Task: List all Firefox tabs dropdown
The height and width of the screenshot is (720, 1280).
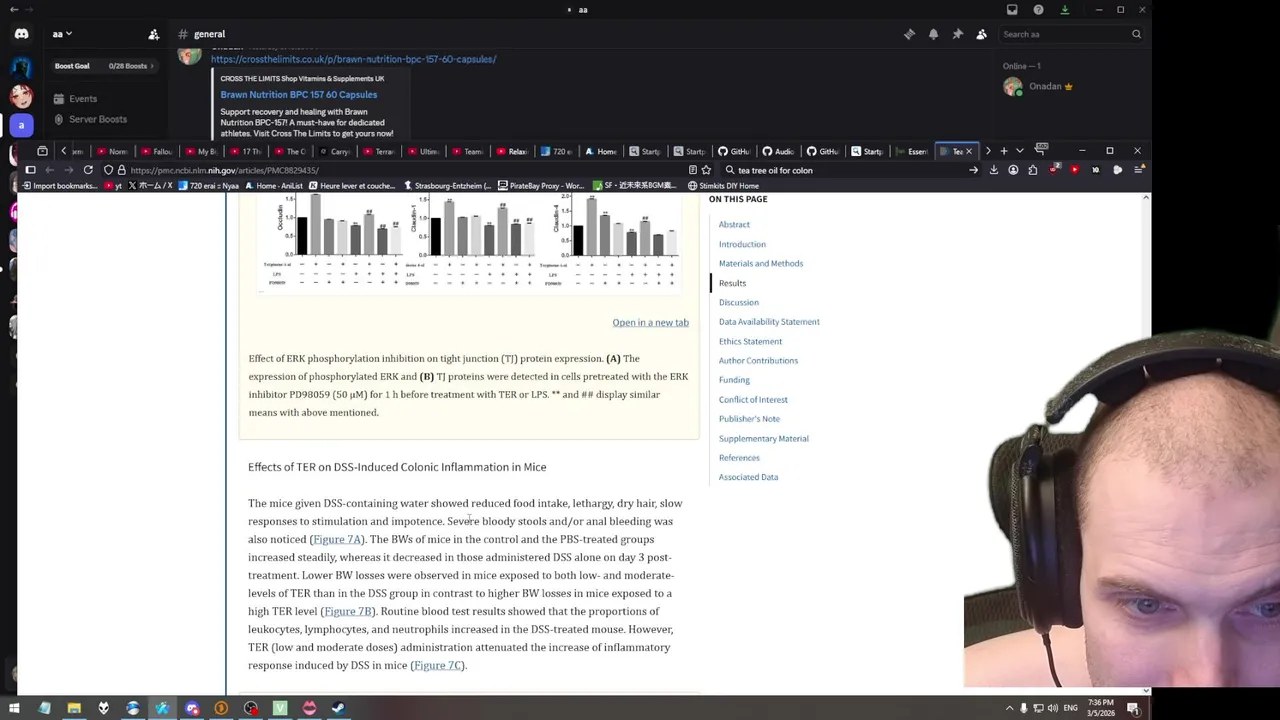Action: click(1020, 151)
